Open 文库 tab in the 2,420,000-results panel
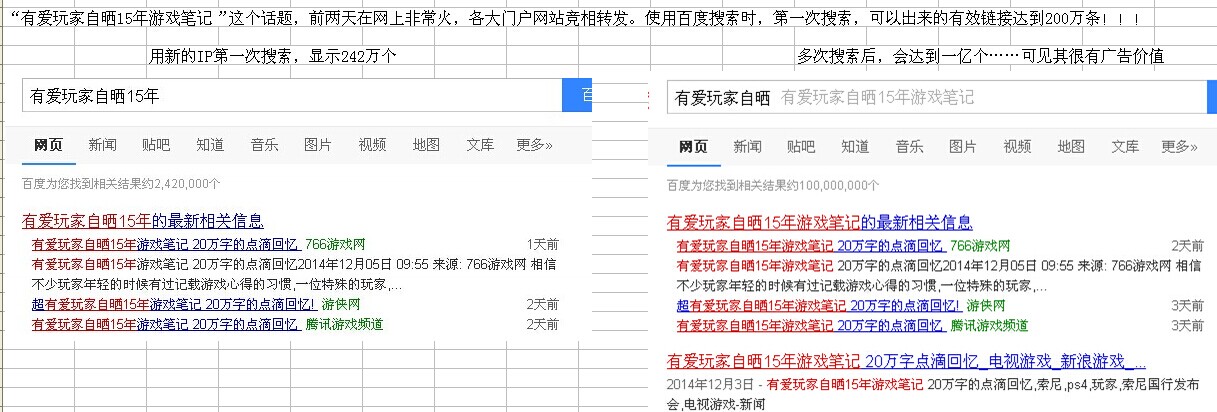 480,145
